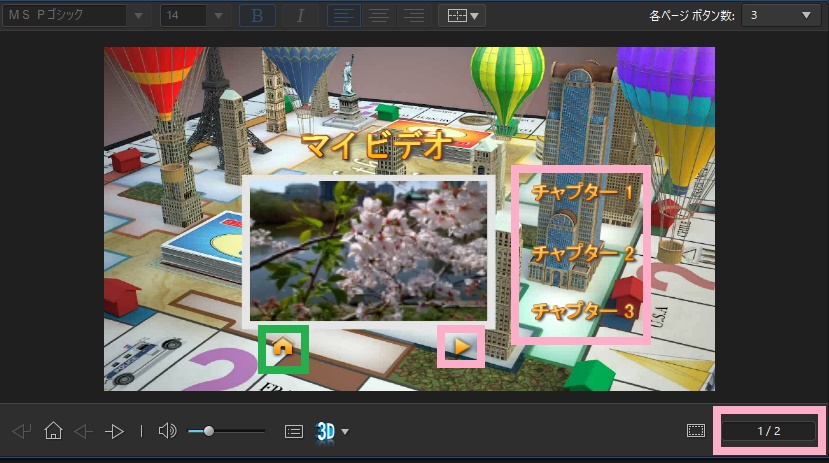Click the orange play arrow in the menu preview
The height and width of the screenshot is (463, 829).
tap(461, 346)
